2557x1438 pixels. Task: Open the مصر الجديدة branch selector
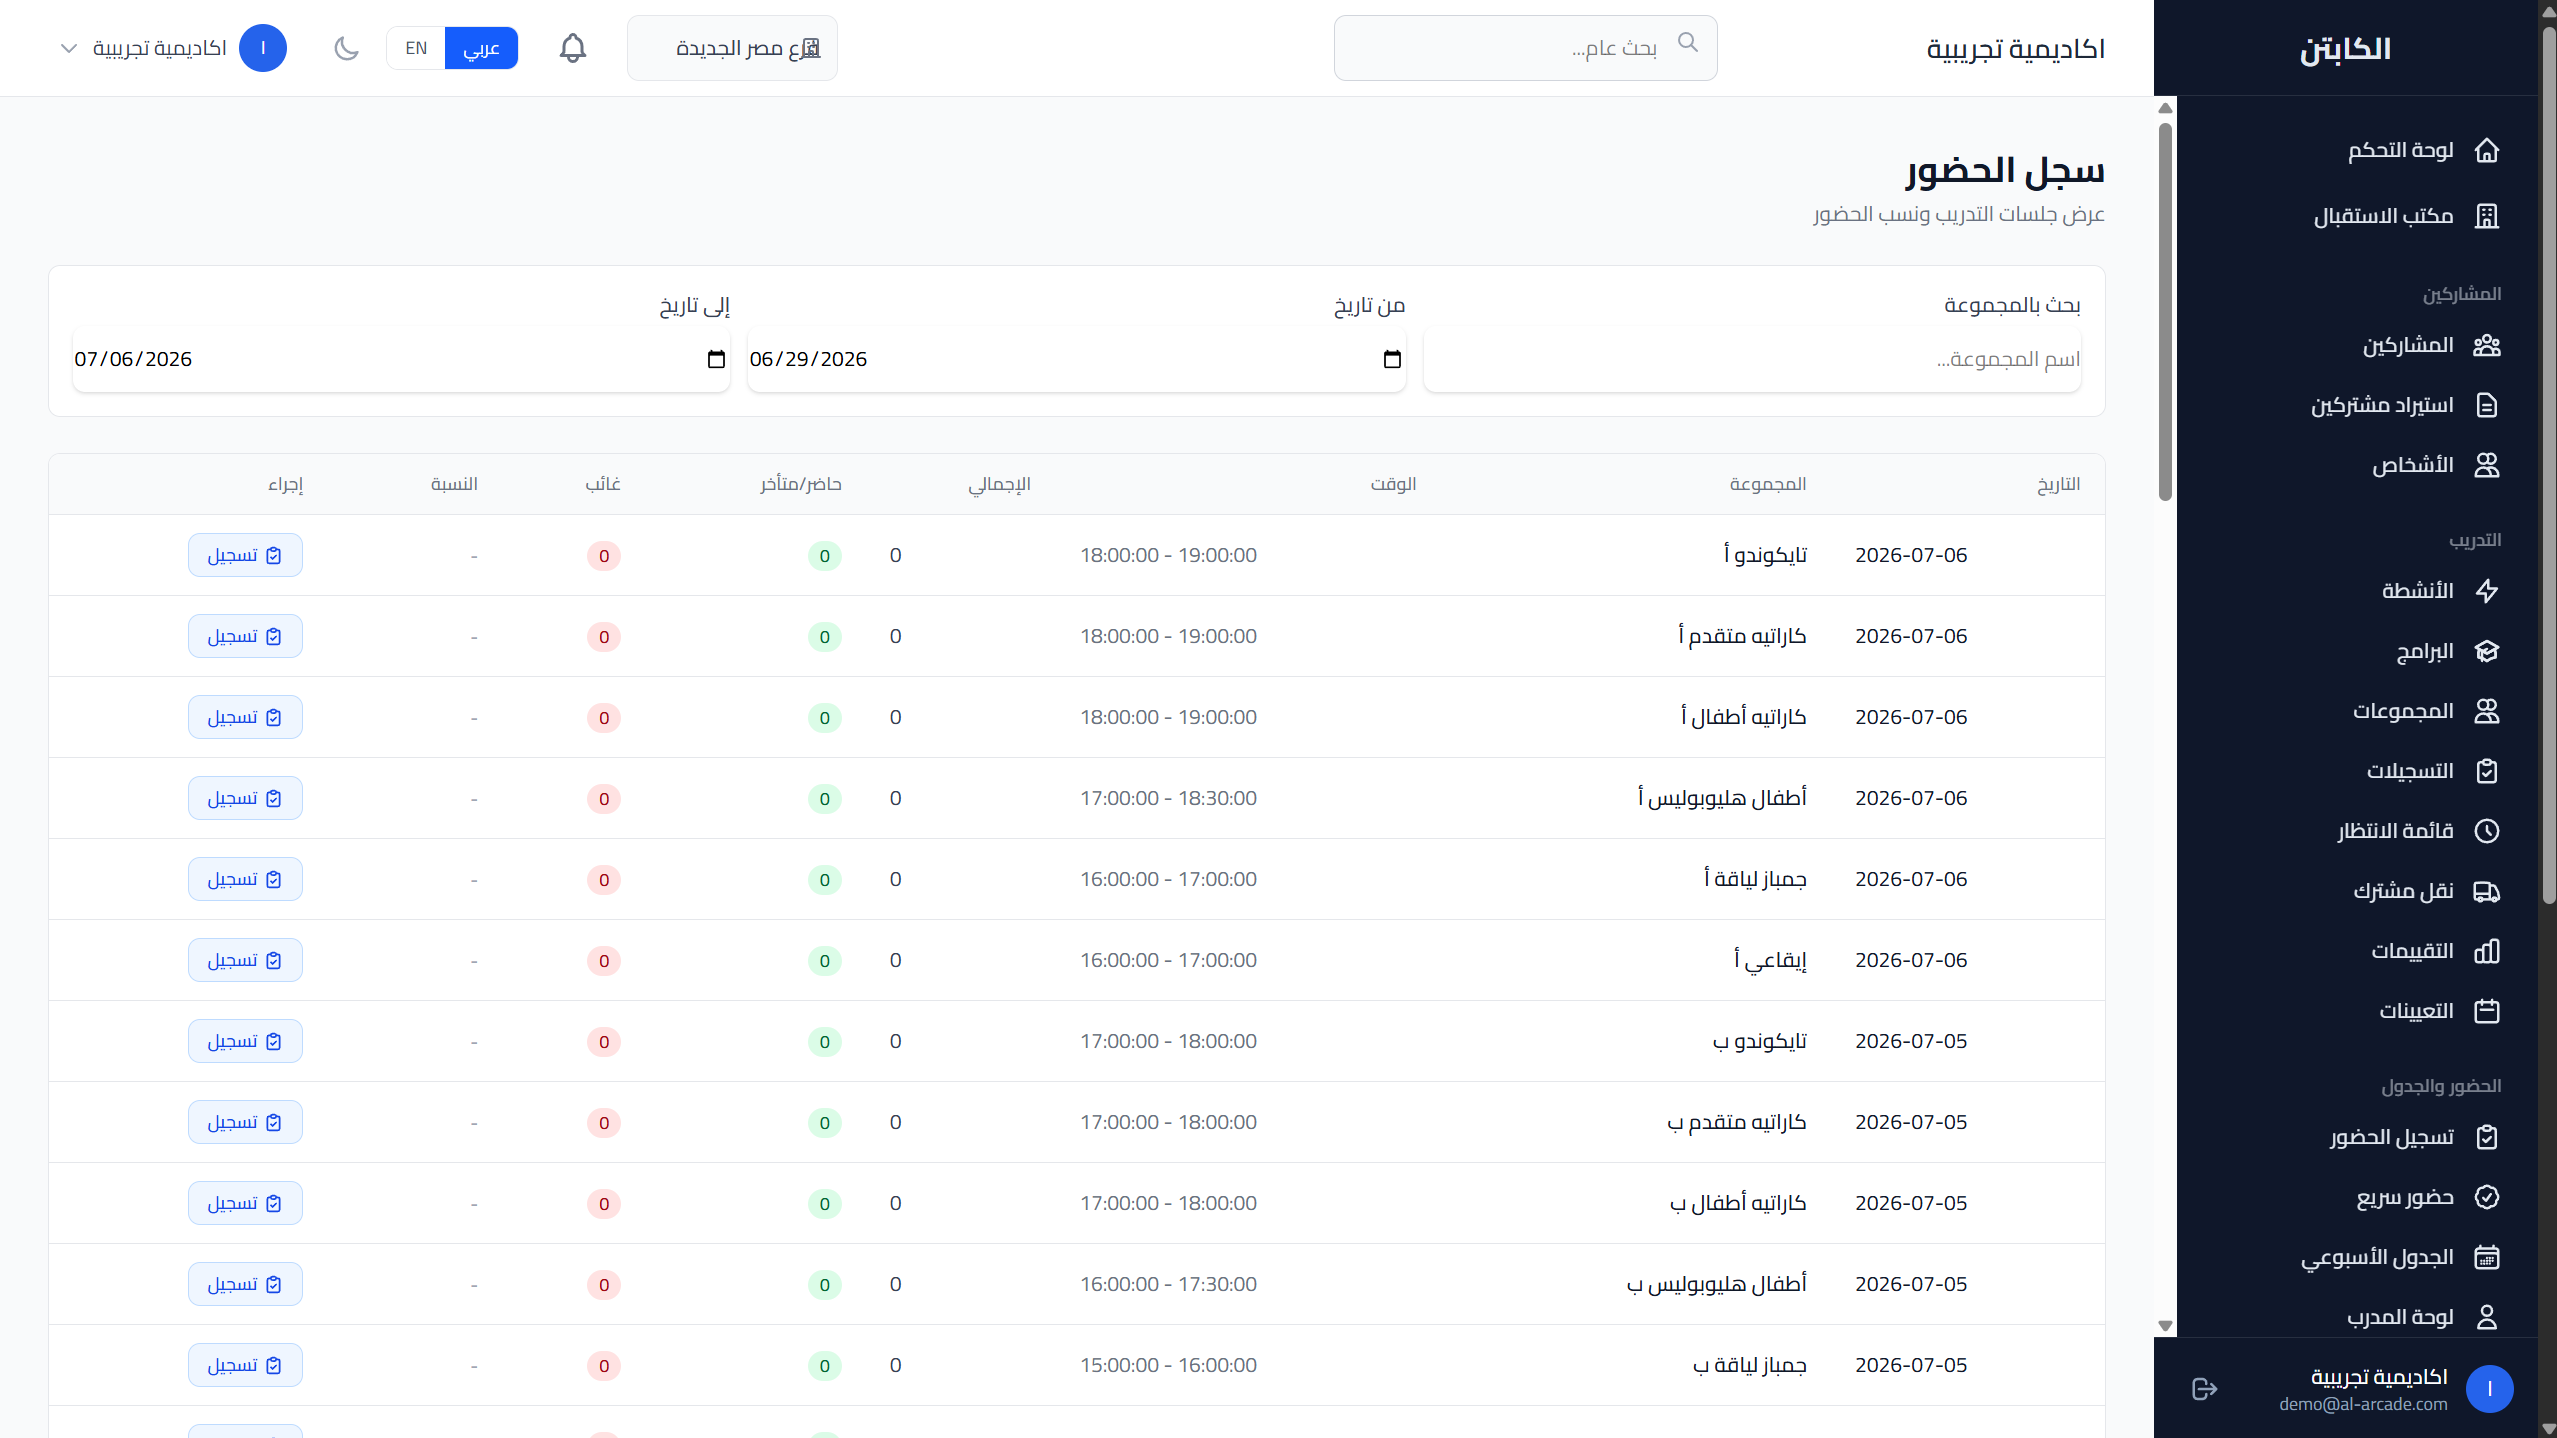(732, 48)
